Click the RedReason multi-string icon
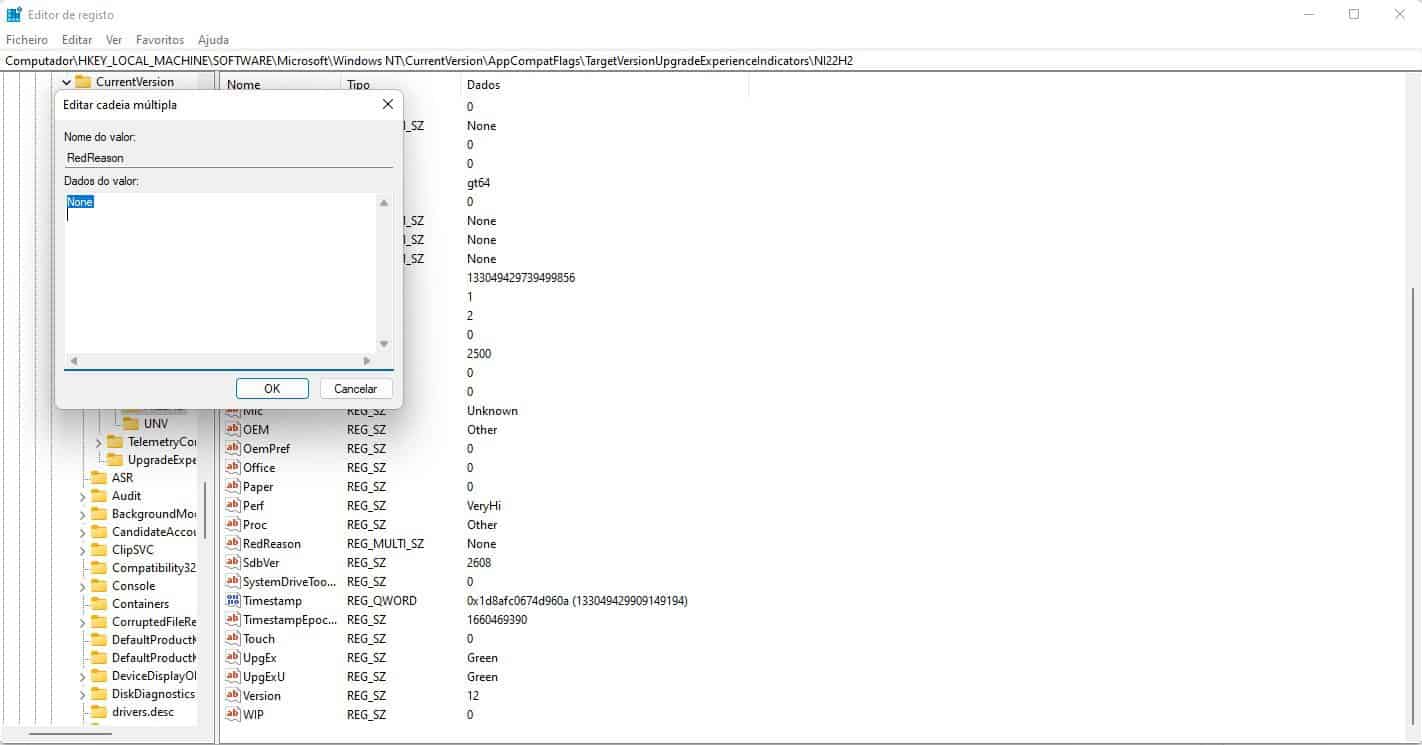 click(x=233, y=544)
